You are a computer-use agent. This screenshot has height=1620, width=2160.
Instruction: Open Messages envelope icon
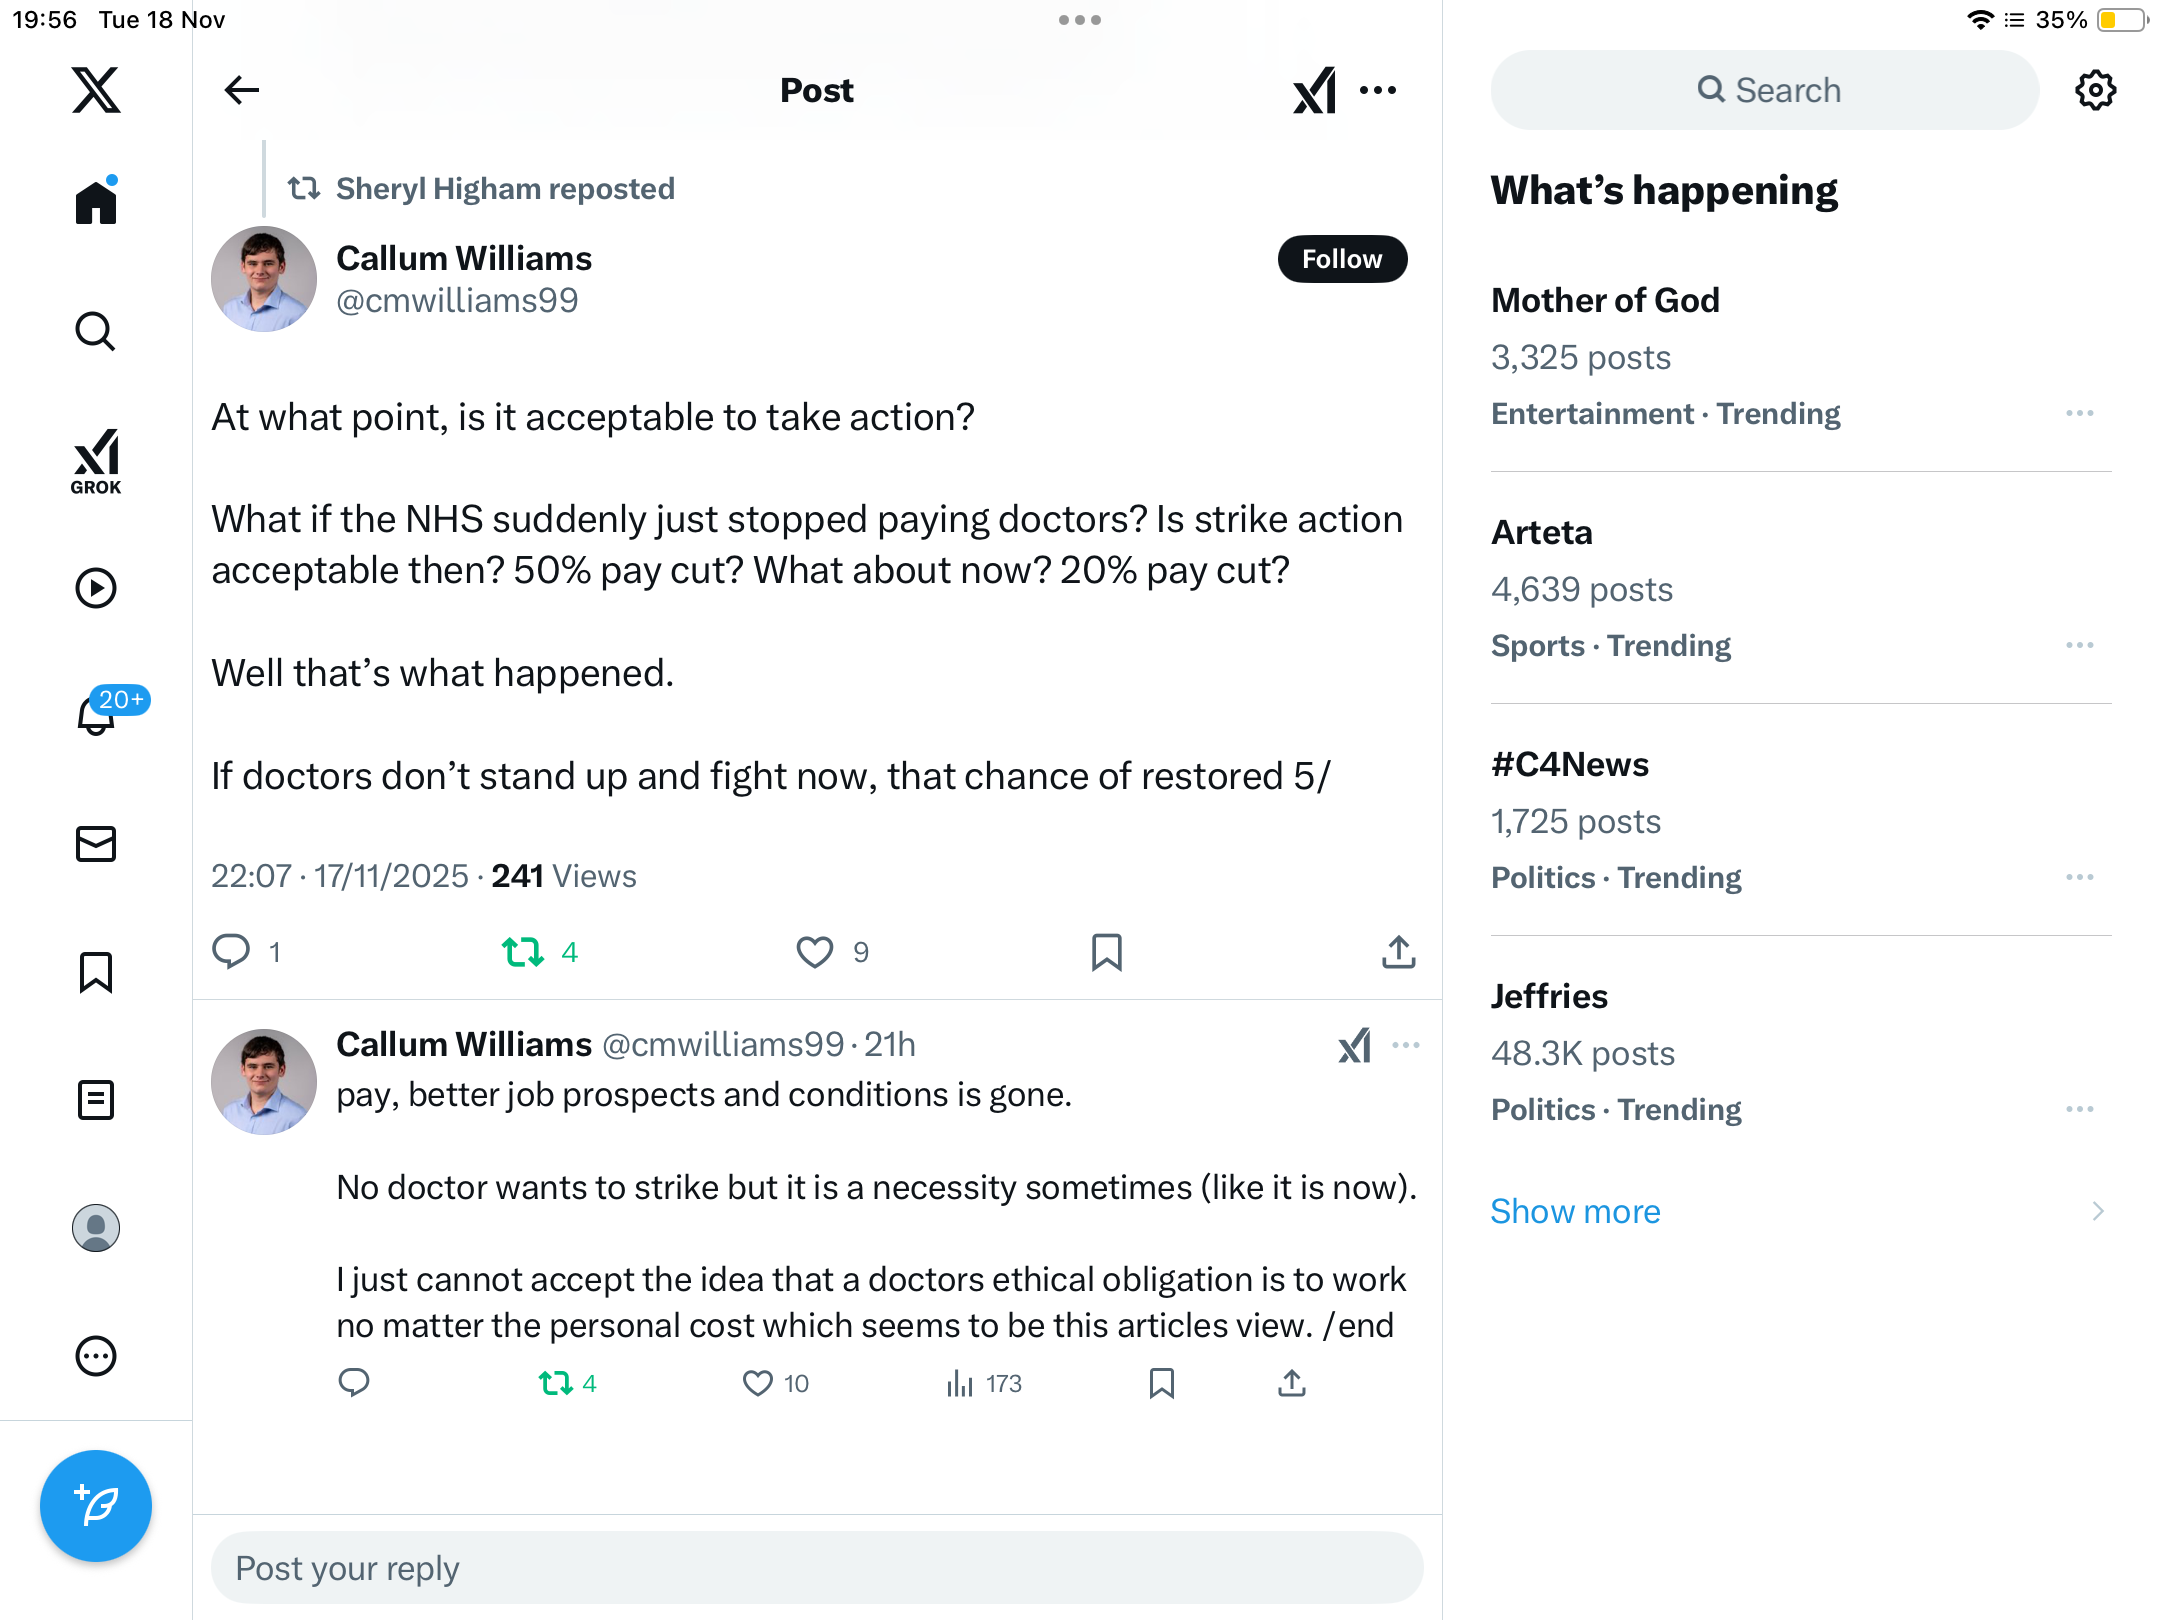[x=96, y=844]
